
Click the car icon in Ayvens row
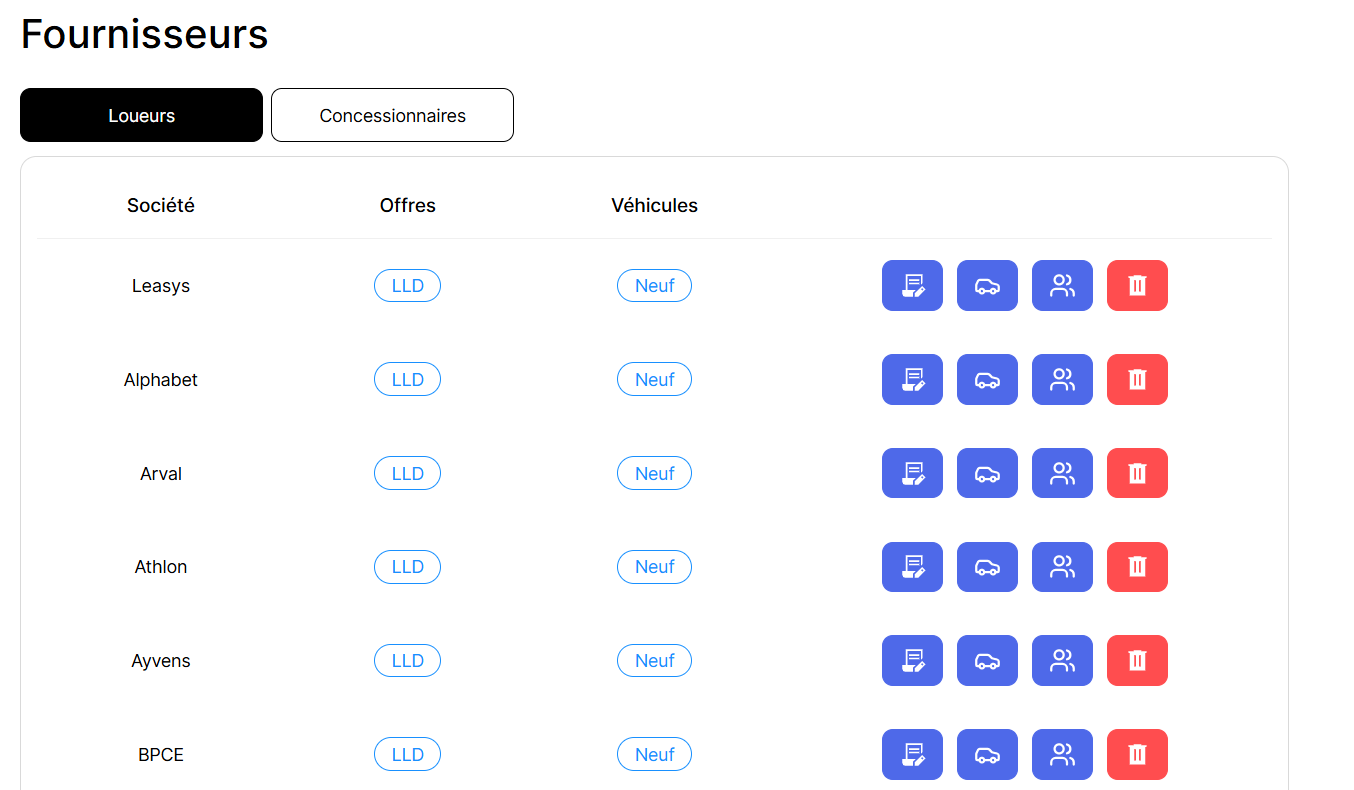[x=987, y=661]
